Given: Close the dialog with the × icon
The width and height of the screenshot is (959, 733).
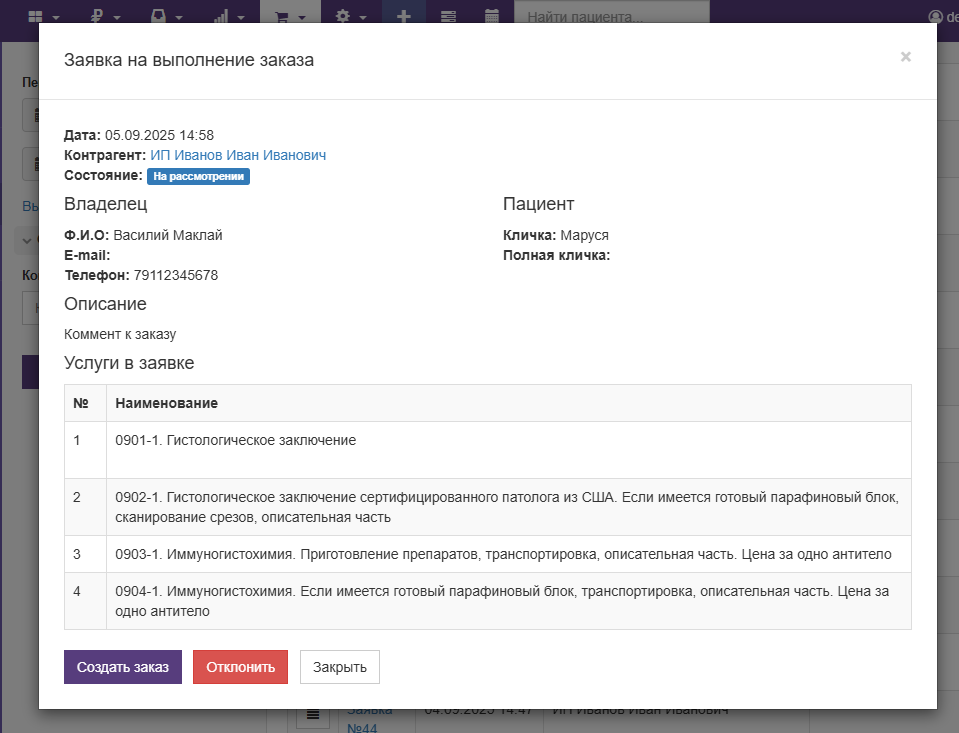Looking at the screenshot, I should [x=905, y=57].
